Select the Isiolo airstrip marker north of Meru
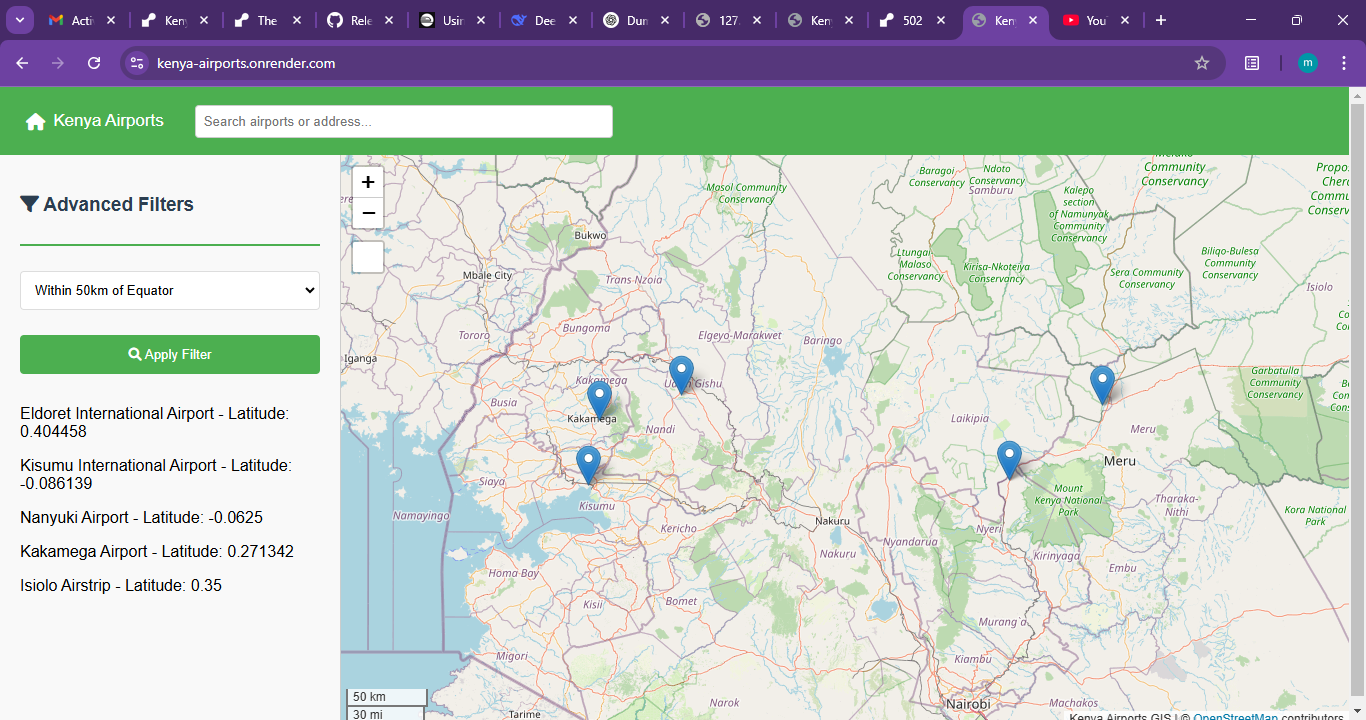The image size is (1366, 720). coord(1102,385)
